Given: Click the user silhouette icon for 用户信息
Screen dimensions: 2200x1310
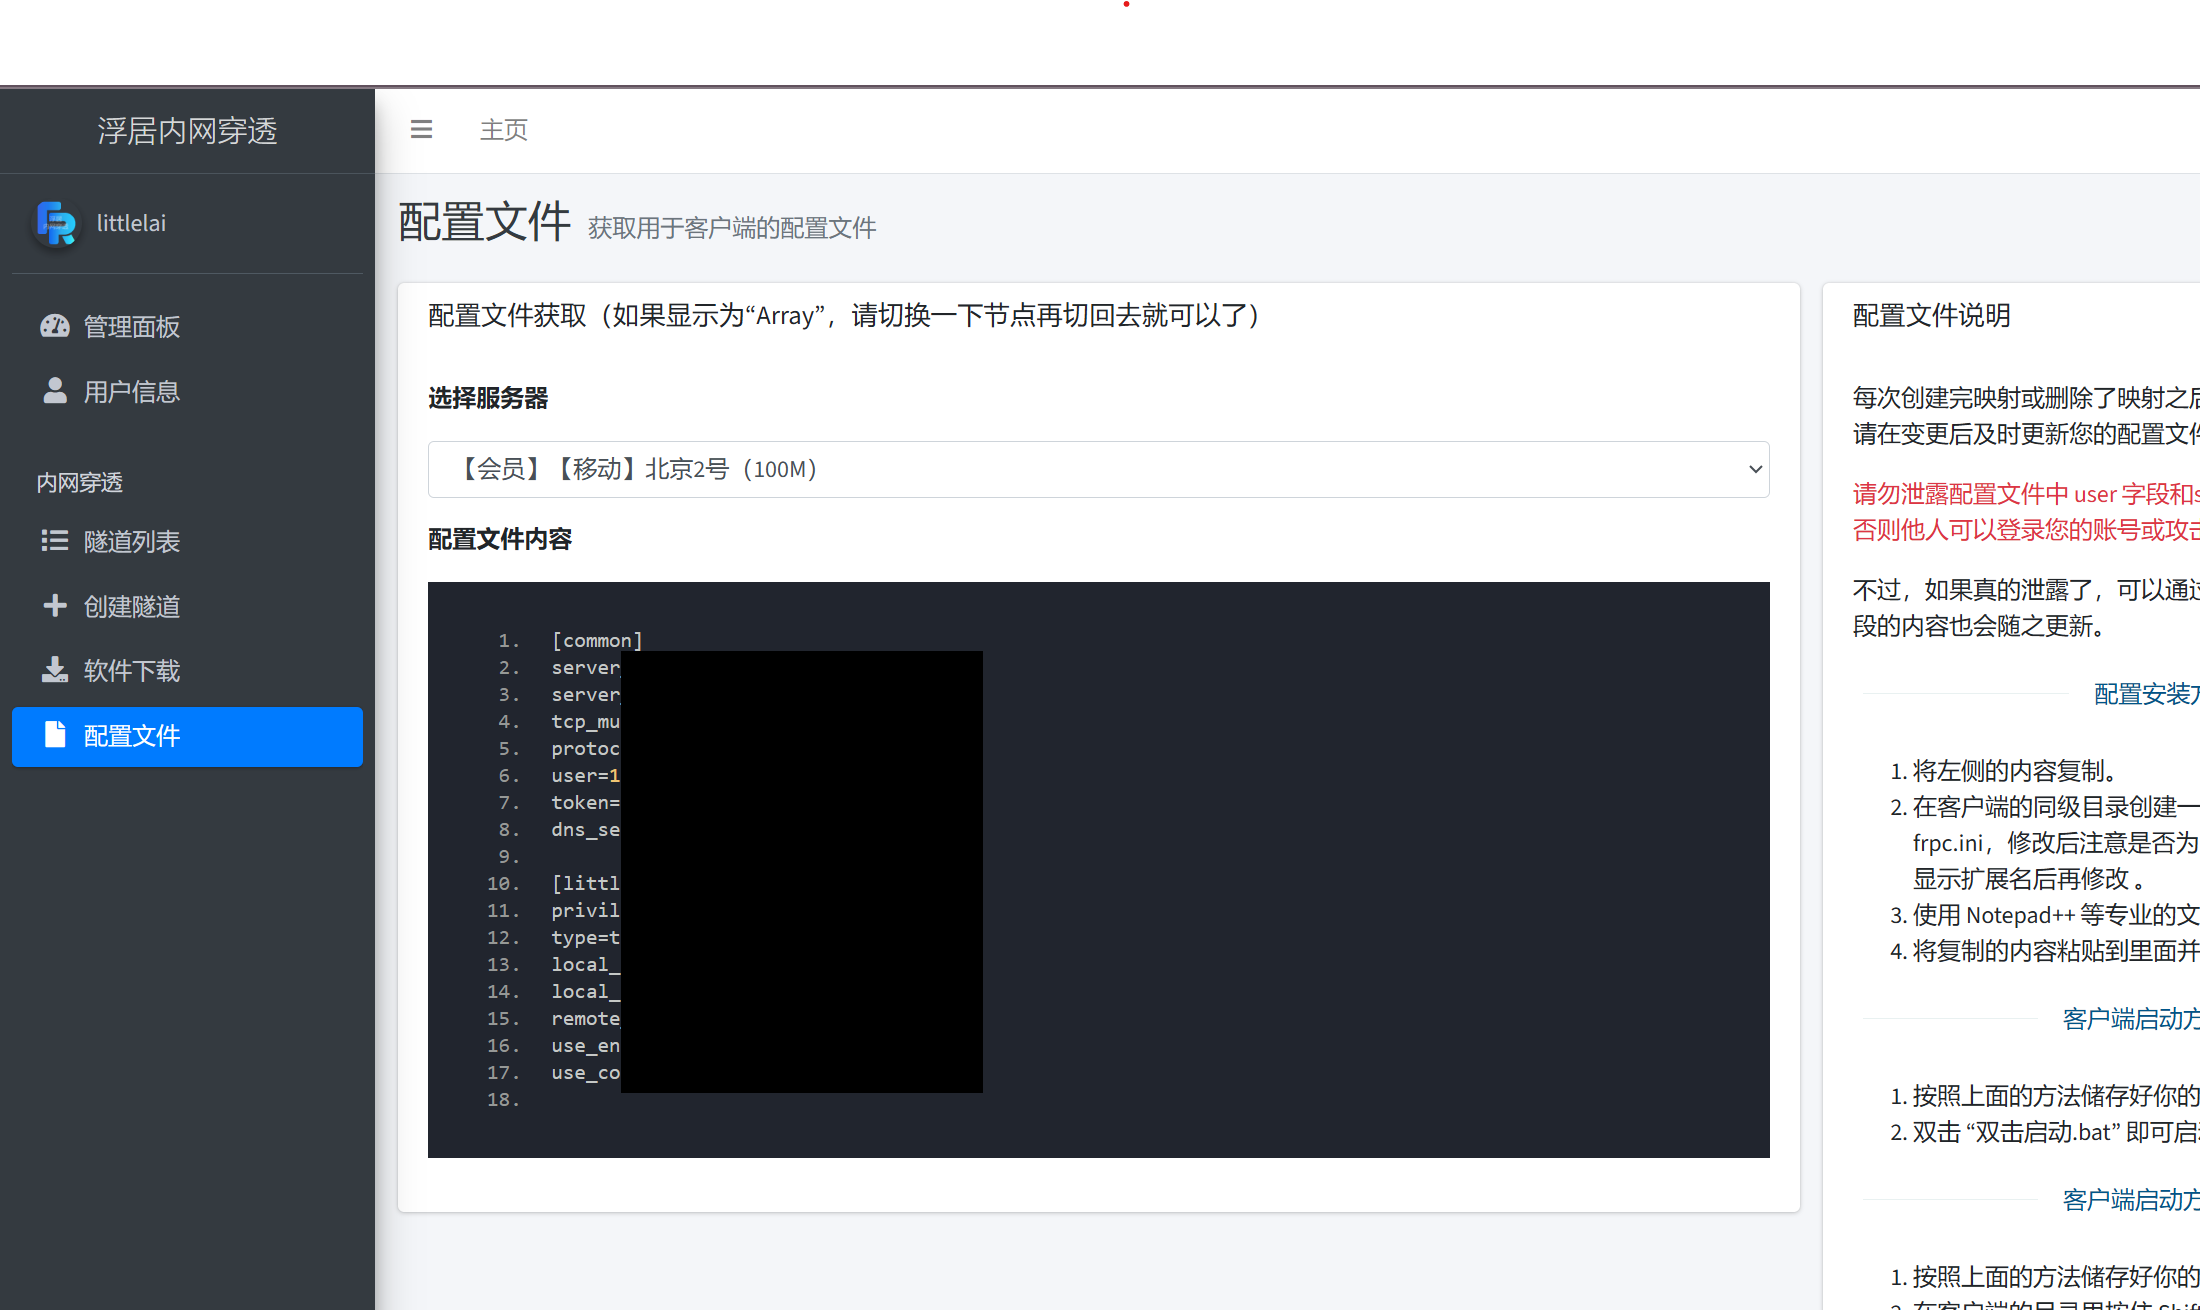Looking at the screenshot, I should [x=55, y=391].
